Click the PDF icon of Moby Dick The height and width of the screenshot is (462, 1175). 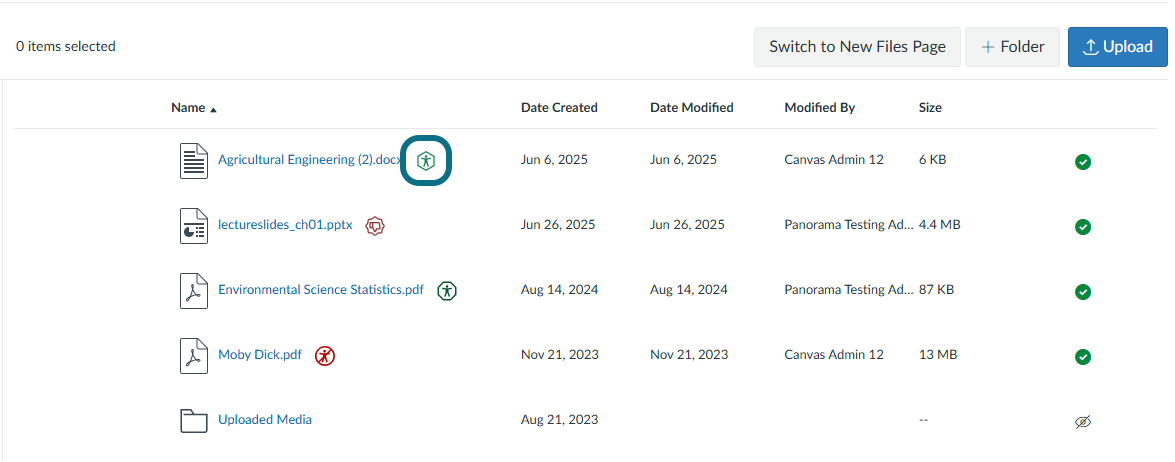click(194, 355)
